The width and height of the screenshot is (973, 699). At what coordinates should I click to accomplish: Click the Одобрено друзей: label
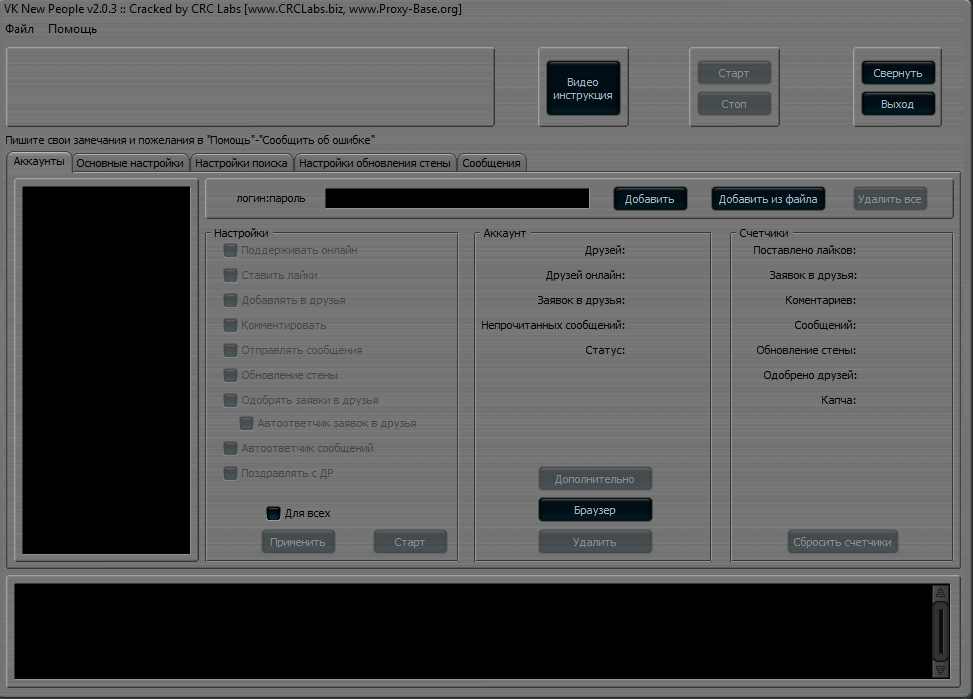pyautogui.click(x=810, y=375)
